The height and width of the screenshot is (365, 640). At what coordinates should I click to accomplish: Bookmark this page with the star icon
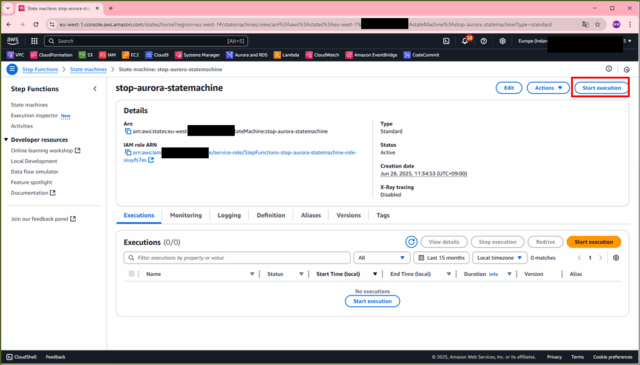pos(598,24)
